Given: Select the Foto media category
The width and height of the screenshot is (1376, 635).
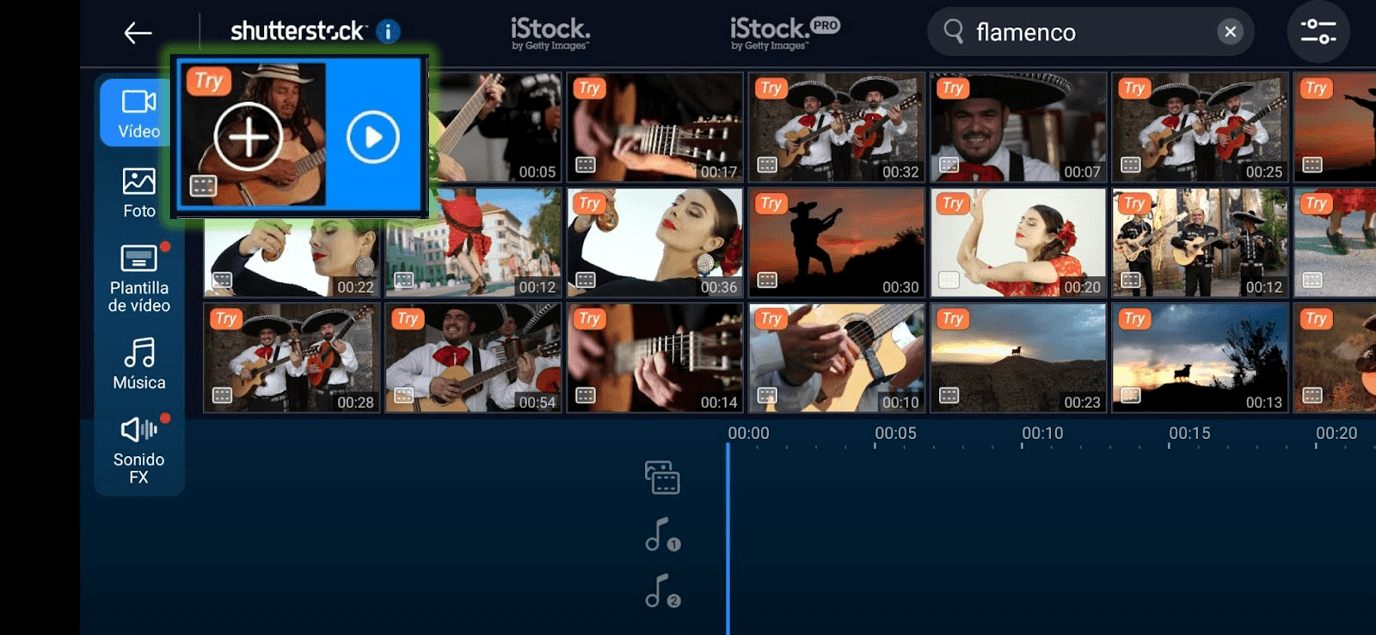Looking at the screenshot, I should 139,193.
